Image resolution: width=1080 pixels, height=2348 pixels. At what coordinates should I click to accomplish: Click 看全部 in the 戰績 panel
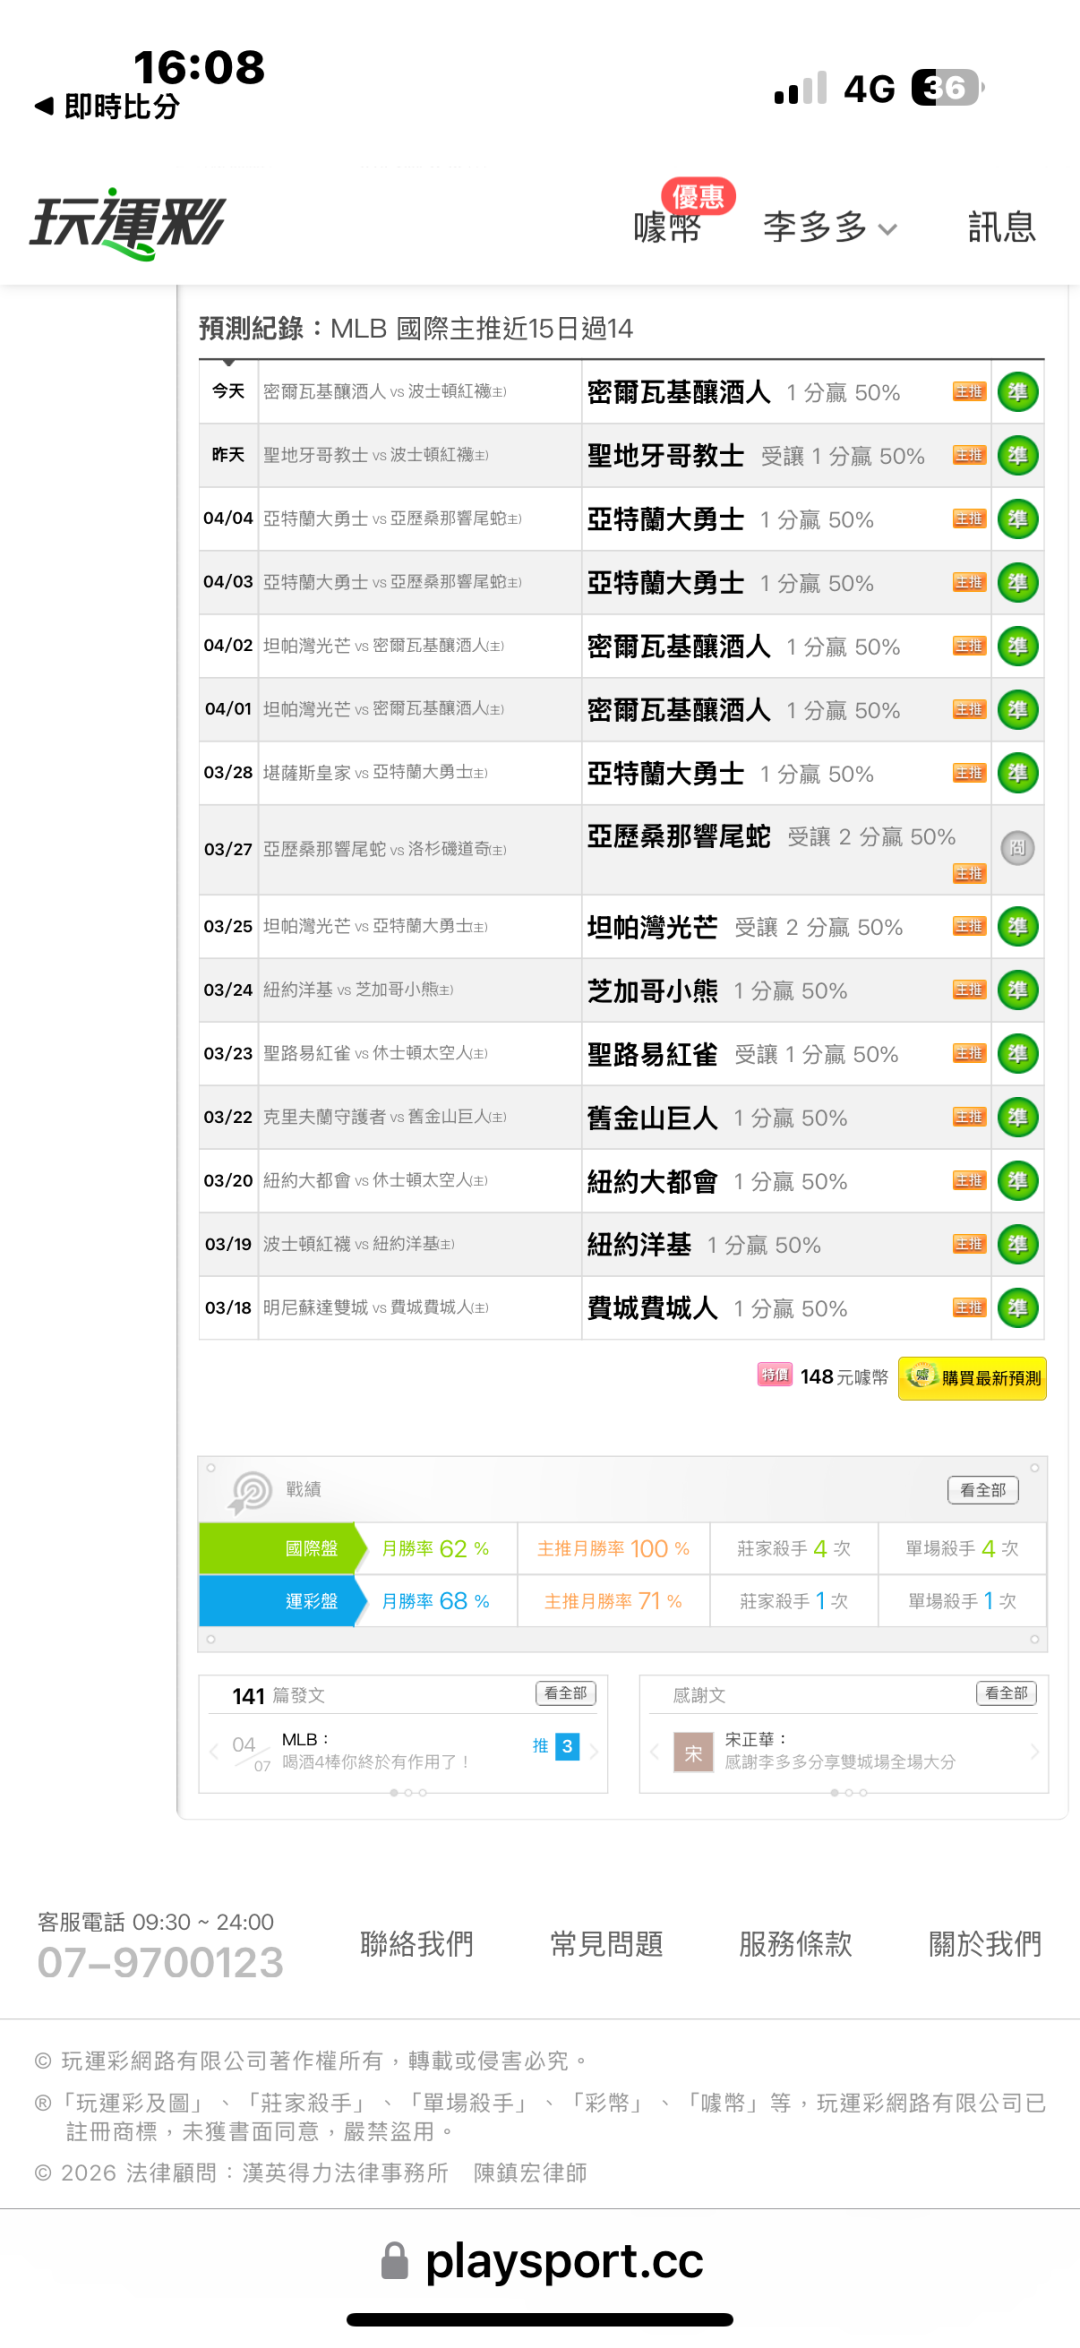click(983, 1490)
